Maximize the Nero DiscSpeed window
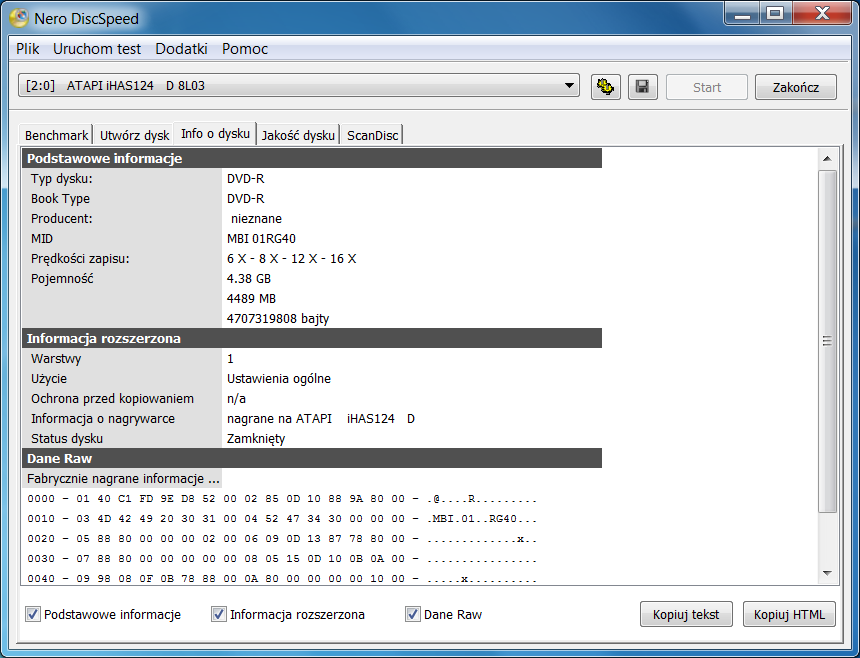The image size is (860, 658). [x=774, y=13]
